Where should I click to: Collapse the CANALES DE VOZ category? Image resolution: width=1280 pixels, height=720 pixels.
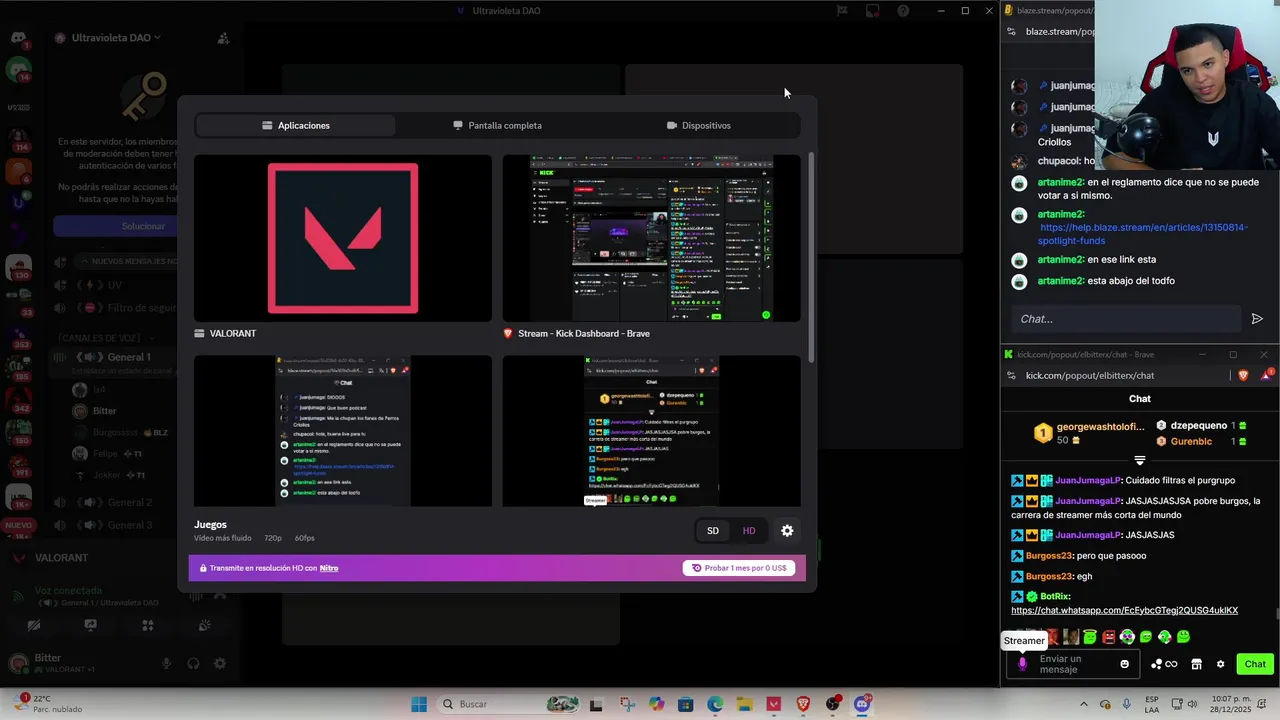click(107, 338)
